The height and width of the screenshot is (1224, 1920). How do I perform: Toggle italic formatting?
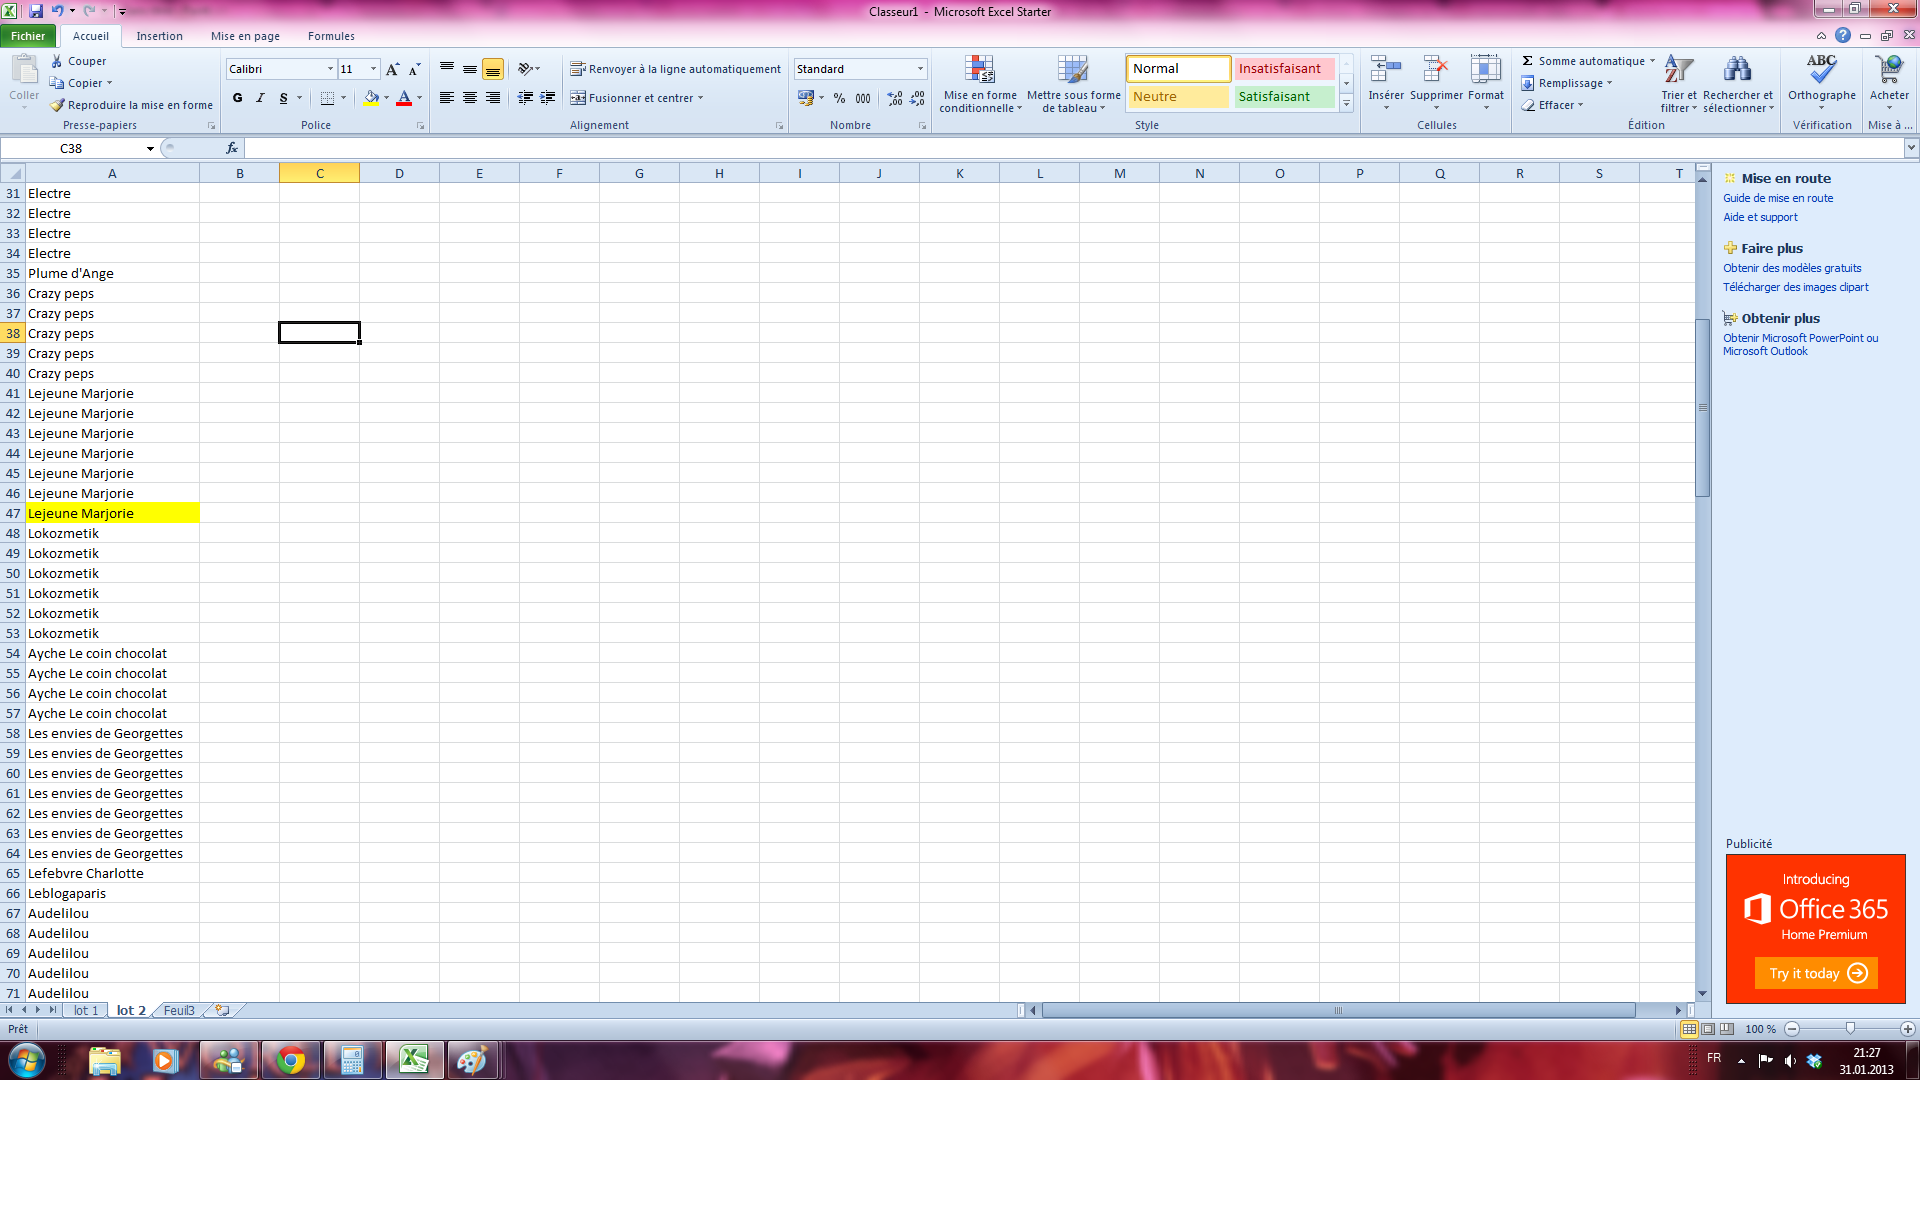click(260, 98)
